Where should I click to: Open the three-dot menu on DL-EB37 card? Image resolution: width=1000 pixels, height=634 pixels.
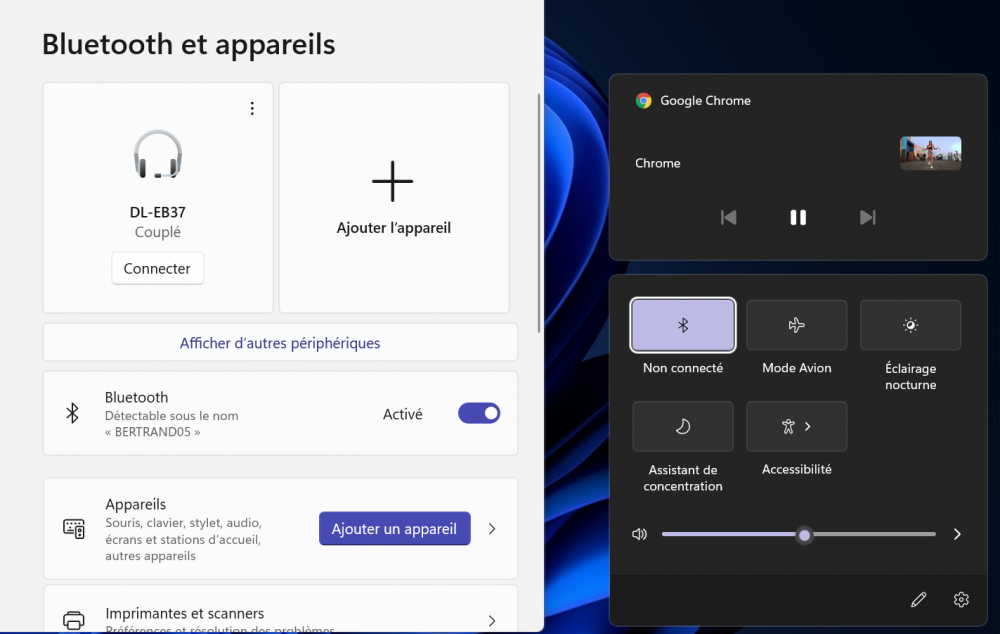coord(252,108)
